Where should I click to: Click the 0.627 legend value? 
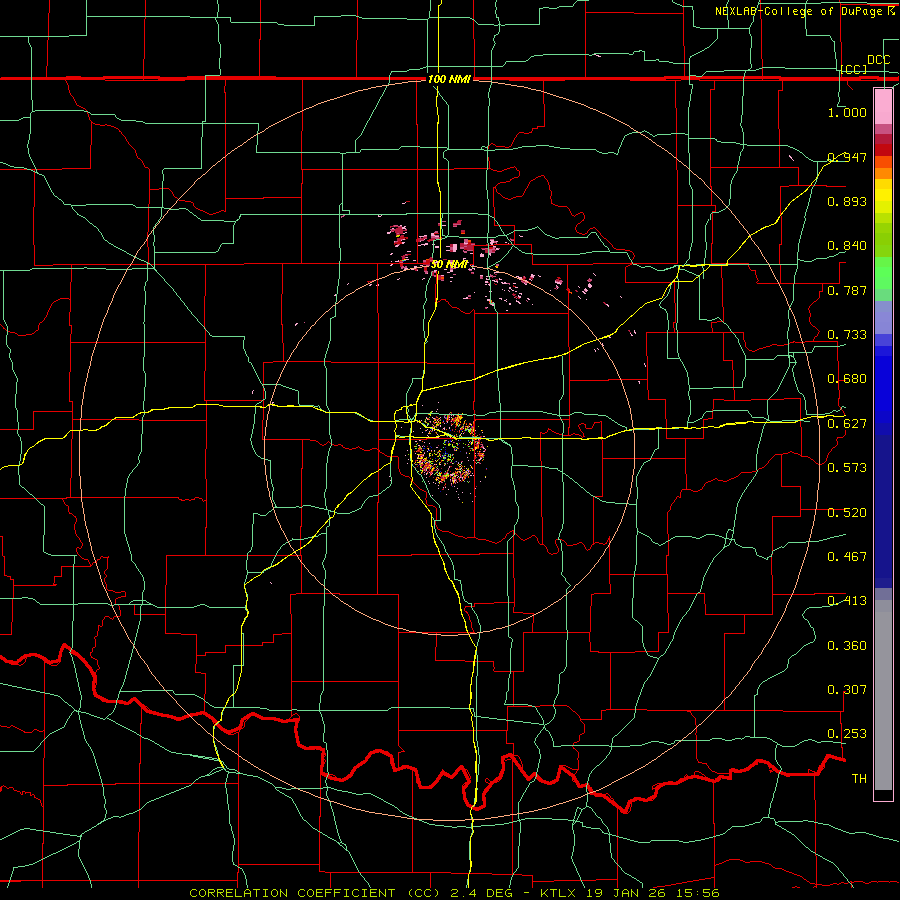(847, 424)
